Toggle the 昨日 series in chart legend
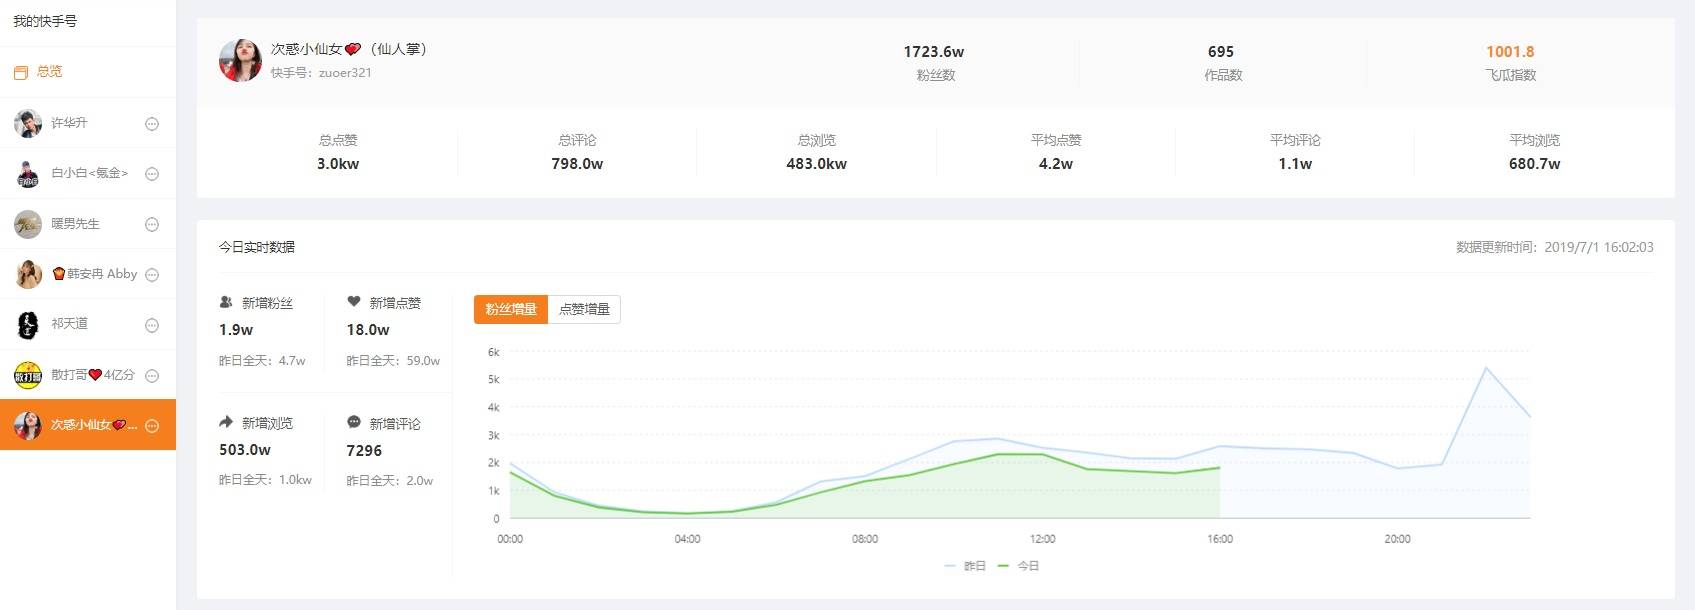Screen dimensions: 1695x610 click(965, 566)
